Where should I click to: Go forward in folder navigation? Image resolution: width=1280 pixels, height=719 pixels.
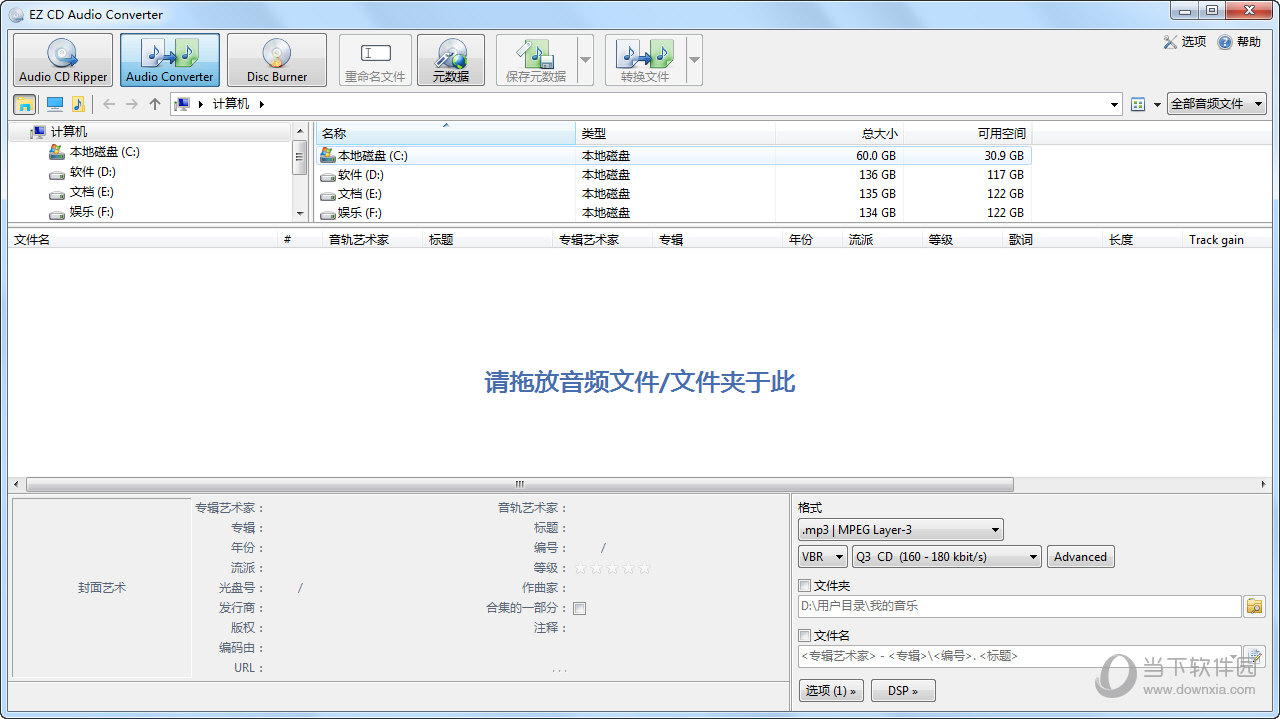(131, 104)
